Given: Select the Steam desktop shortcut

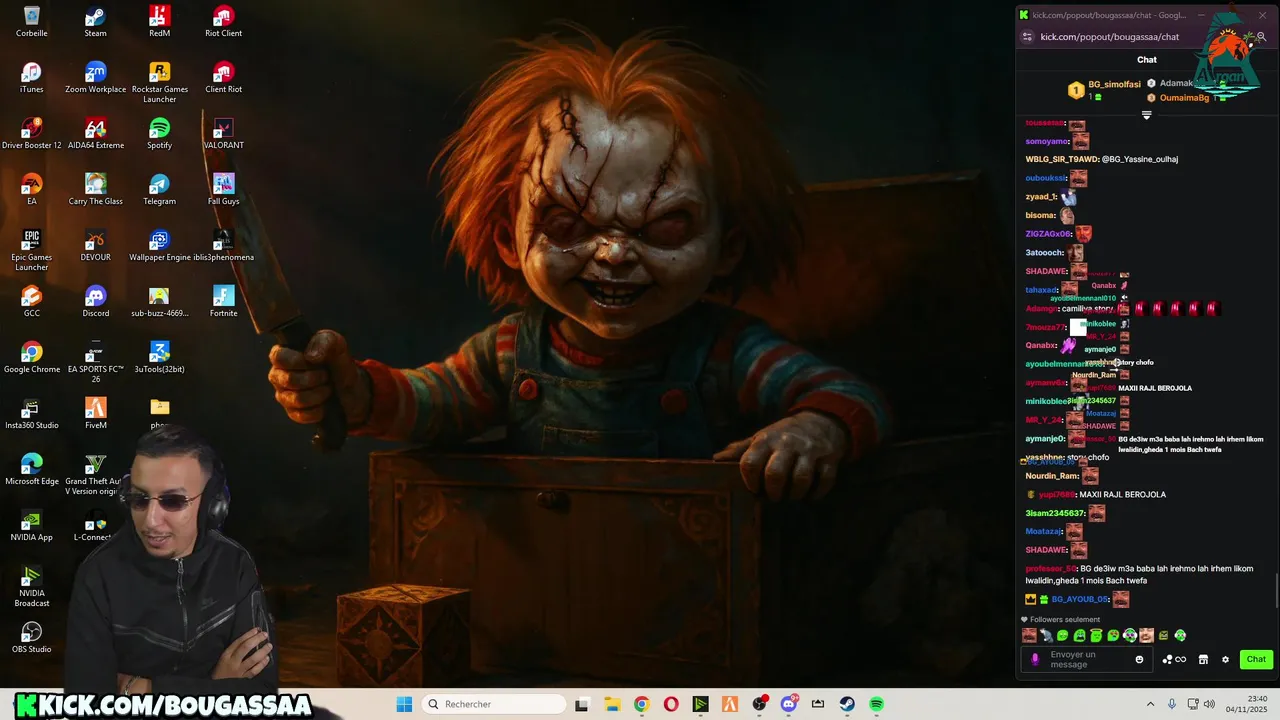Looking at the screenshot, I should coord(96,22).
